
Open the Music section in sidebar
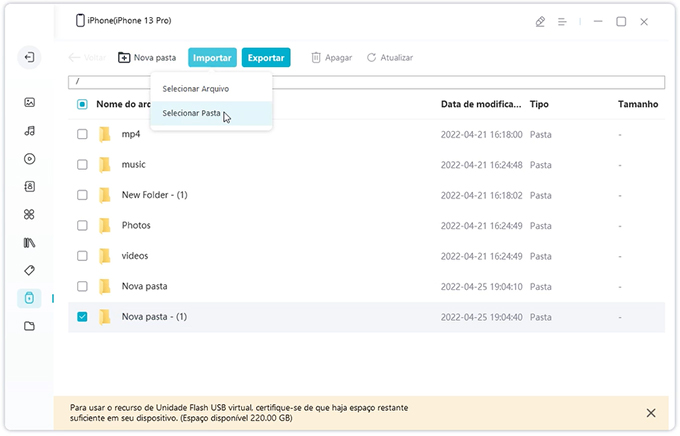[30, 130]
